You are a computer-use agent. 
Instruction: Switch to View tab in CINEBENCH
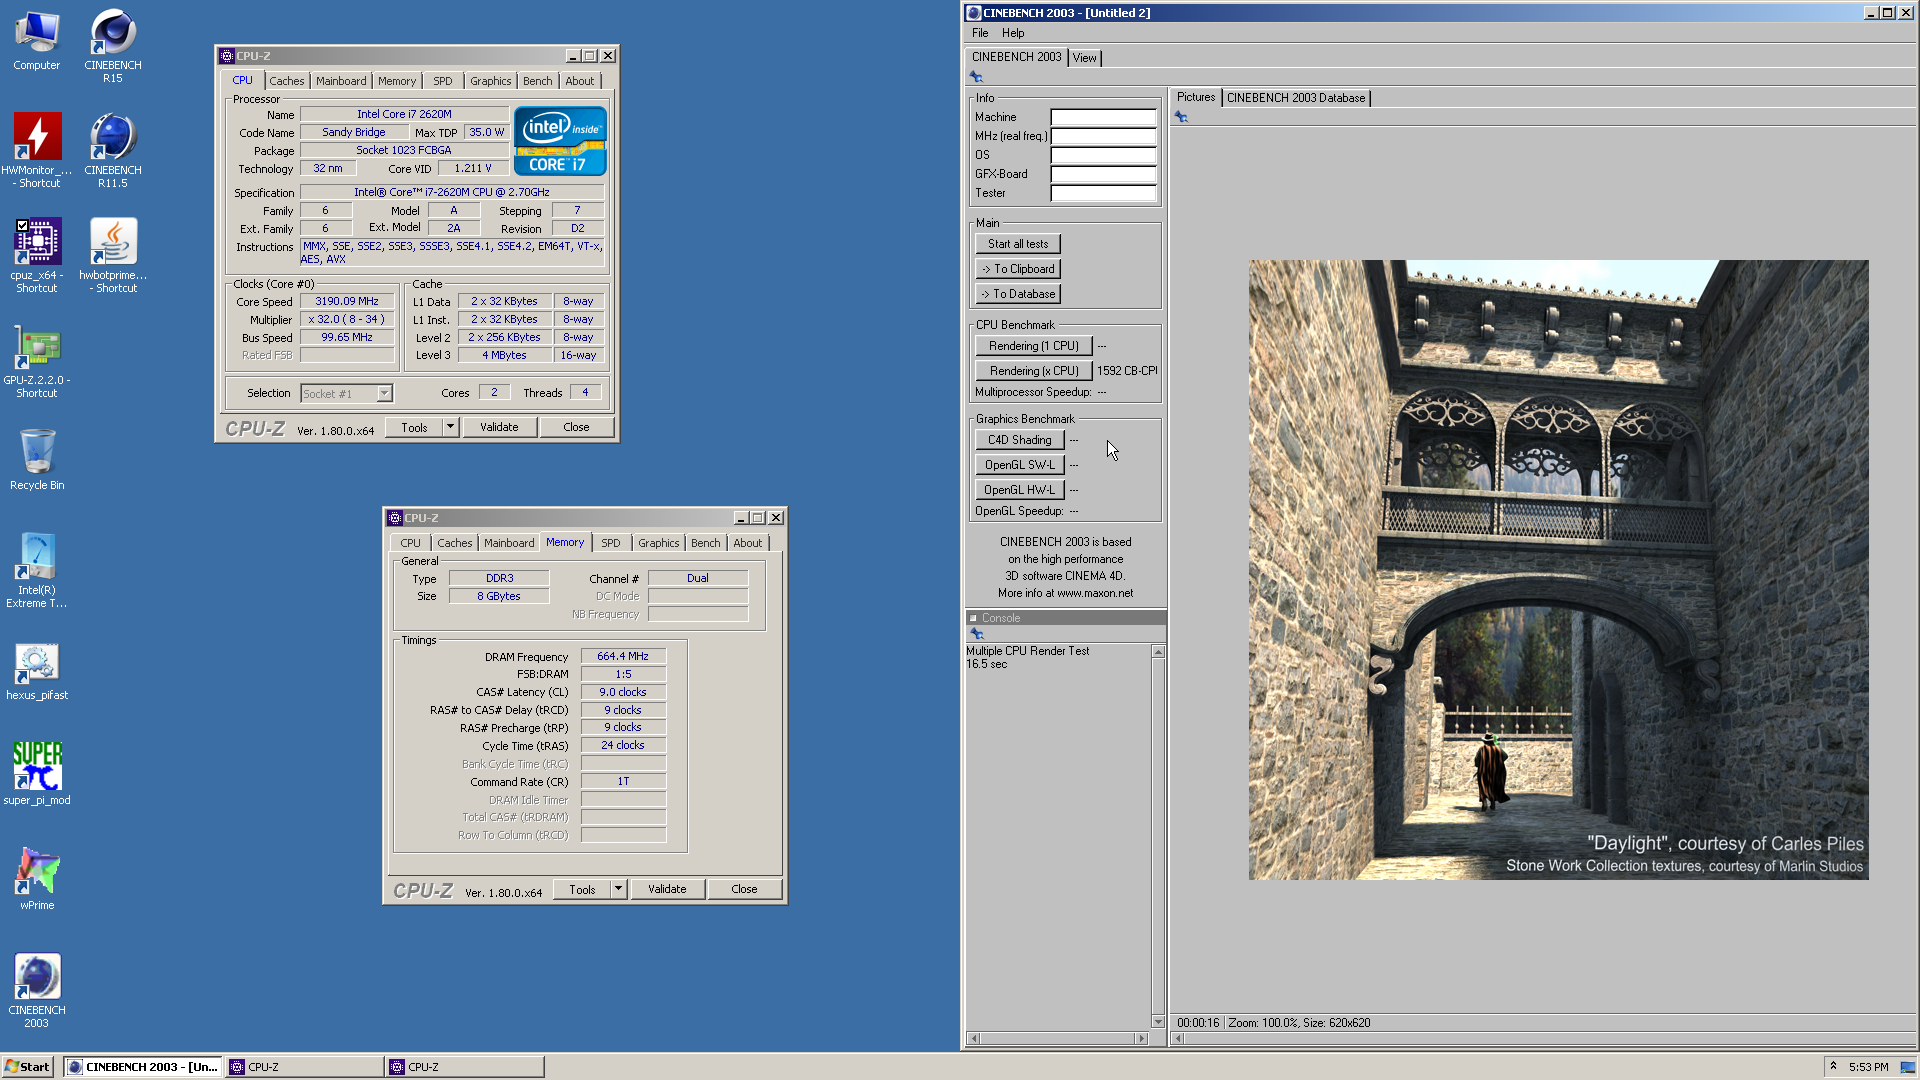click(1084, 58)
